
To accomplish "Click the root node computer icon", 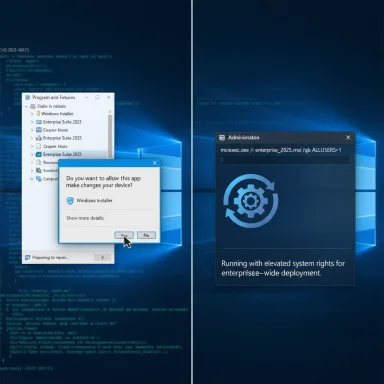I will tap(33, 106).
